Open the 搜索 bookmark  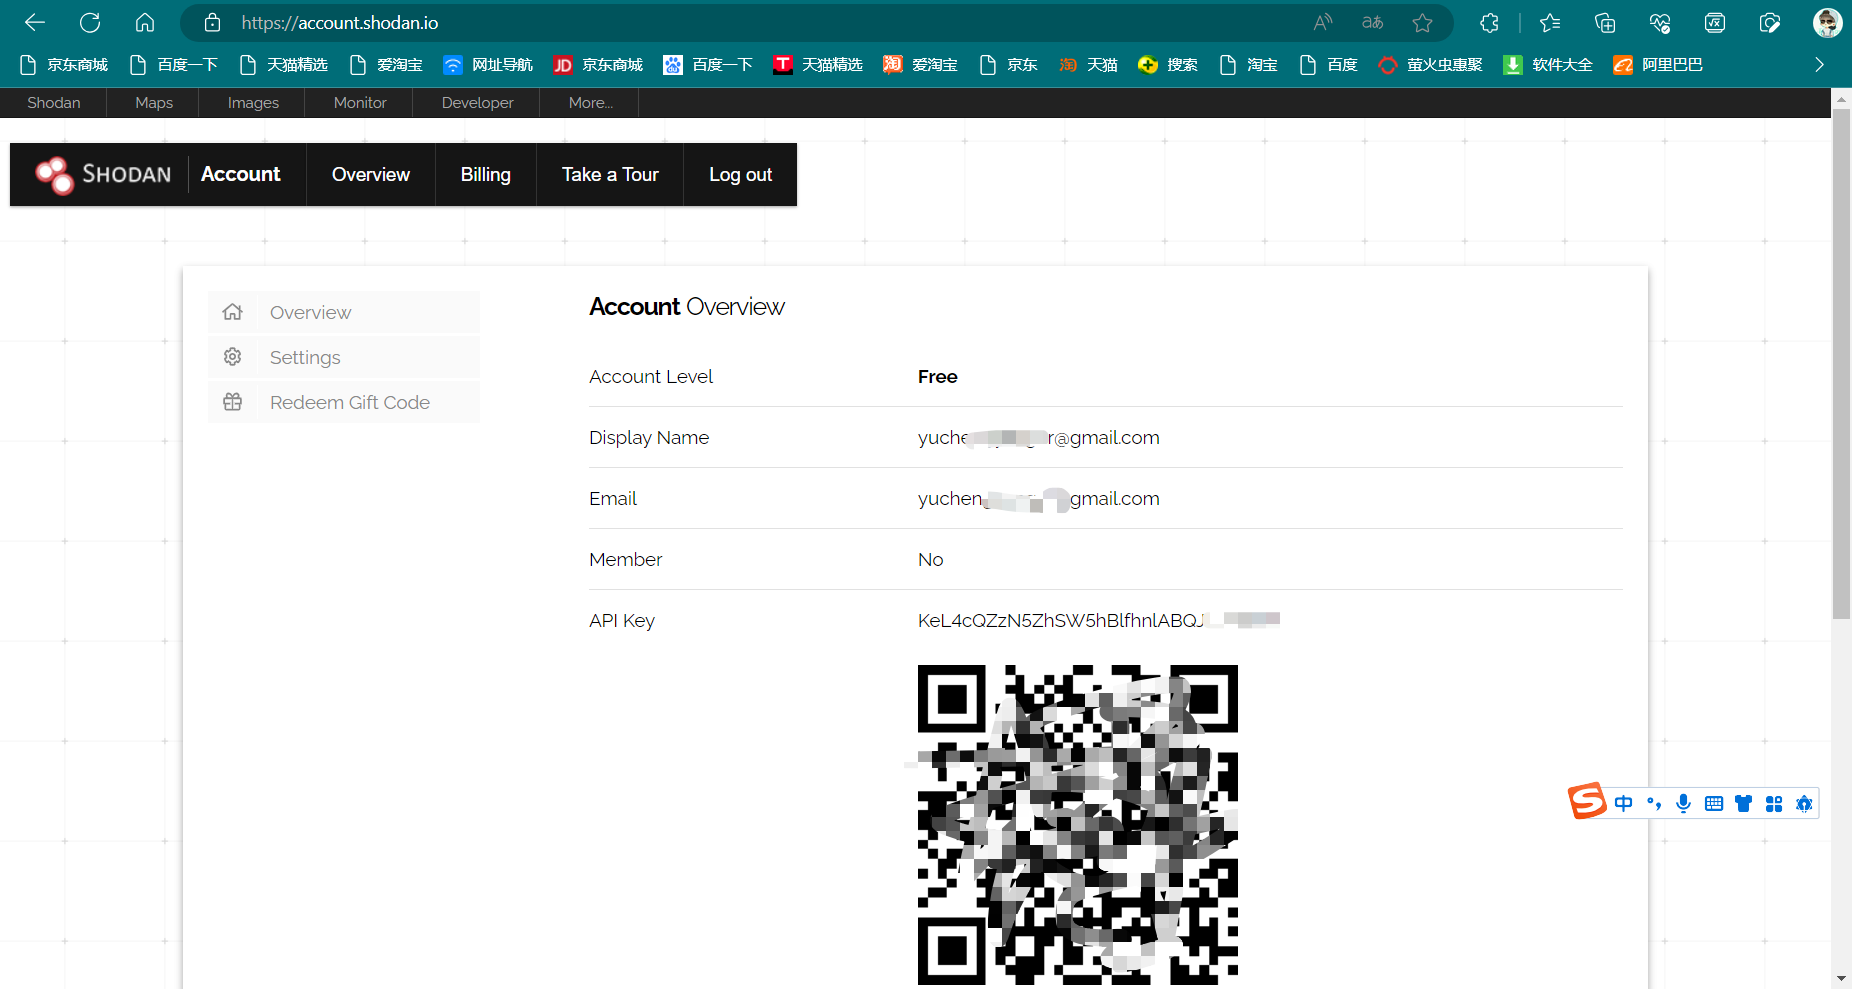[x=1168, y=65]
